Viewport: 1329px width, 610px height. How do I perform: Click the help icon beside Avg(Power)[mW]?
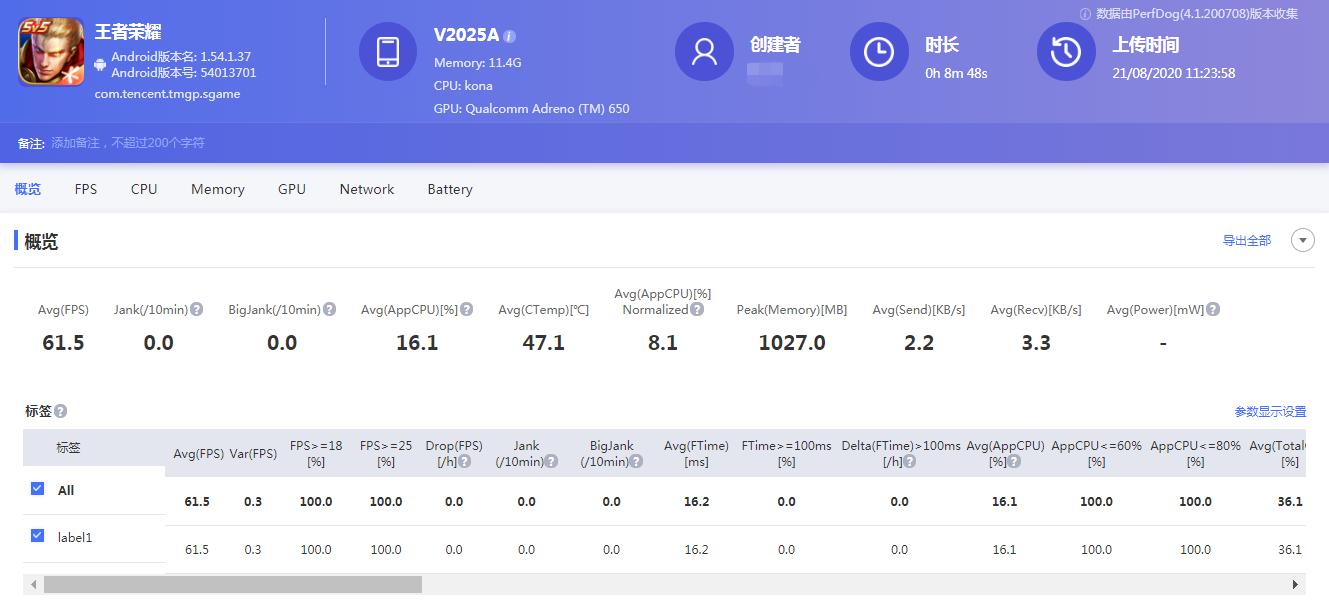1212,309
